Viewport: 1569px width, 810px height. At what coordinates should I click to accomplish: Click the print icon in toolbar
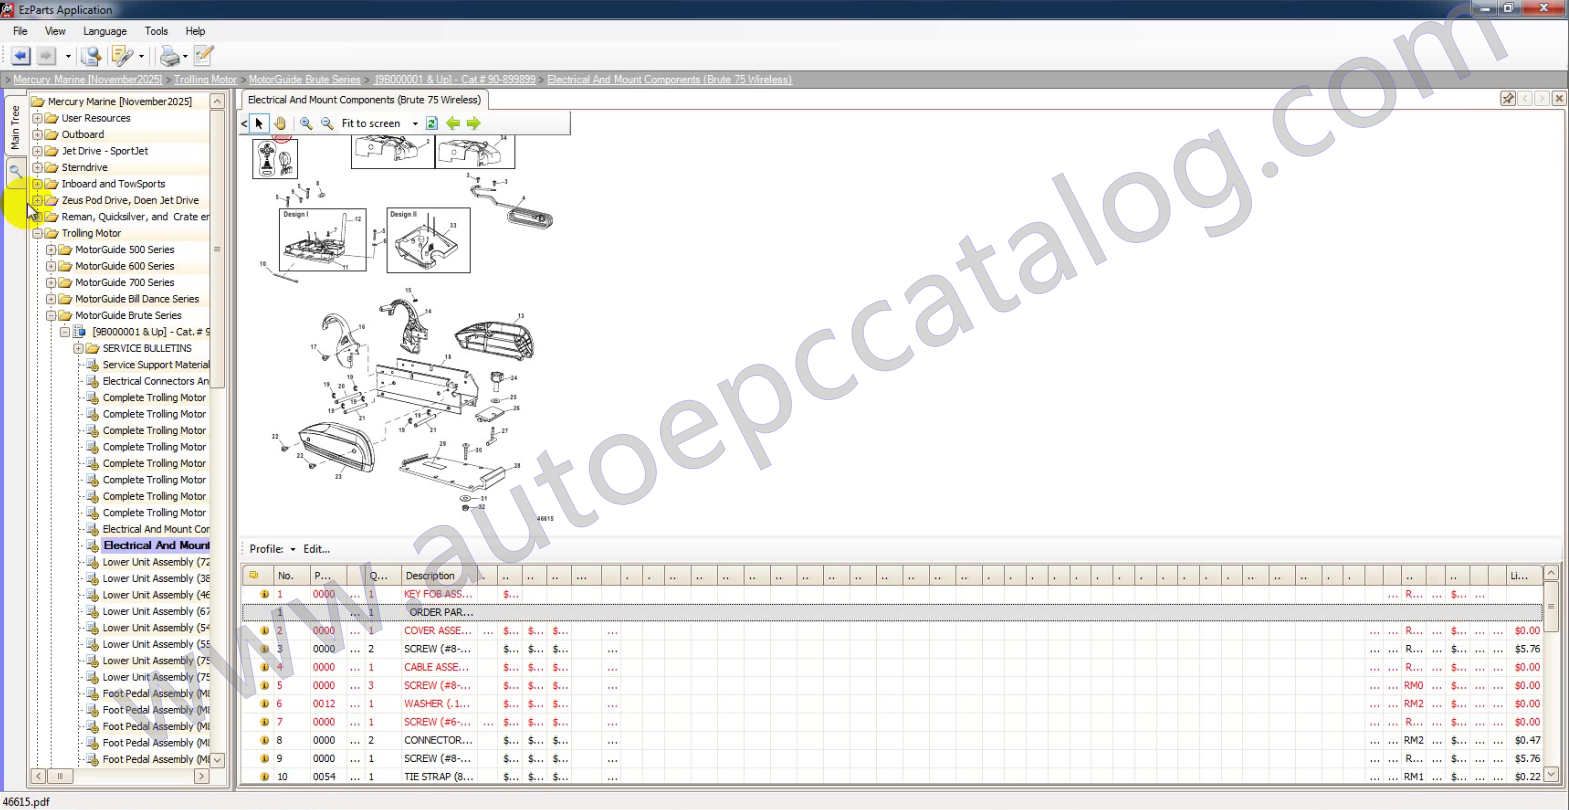[169, 56]
